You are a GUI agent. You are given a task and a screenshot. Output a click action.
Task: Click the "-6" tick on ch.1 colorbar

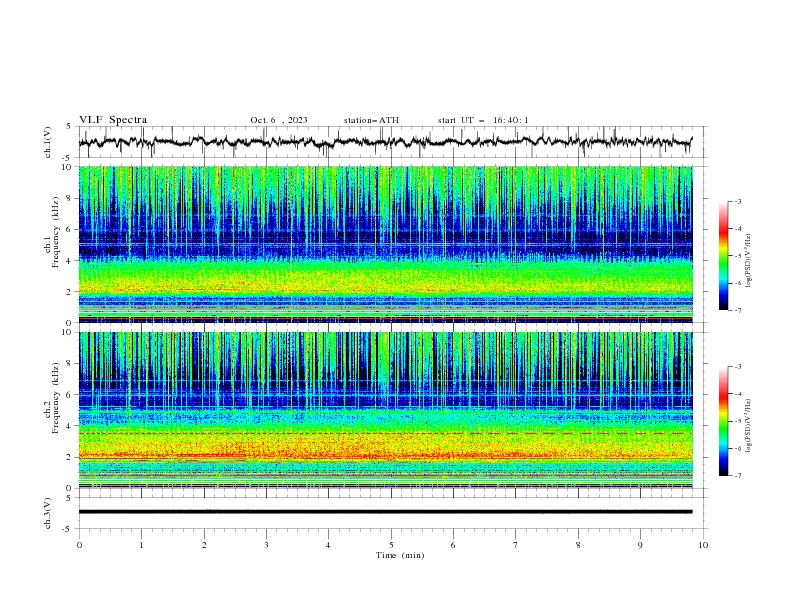coord(737,283)
